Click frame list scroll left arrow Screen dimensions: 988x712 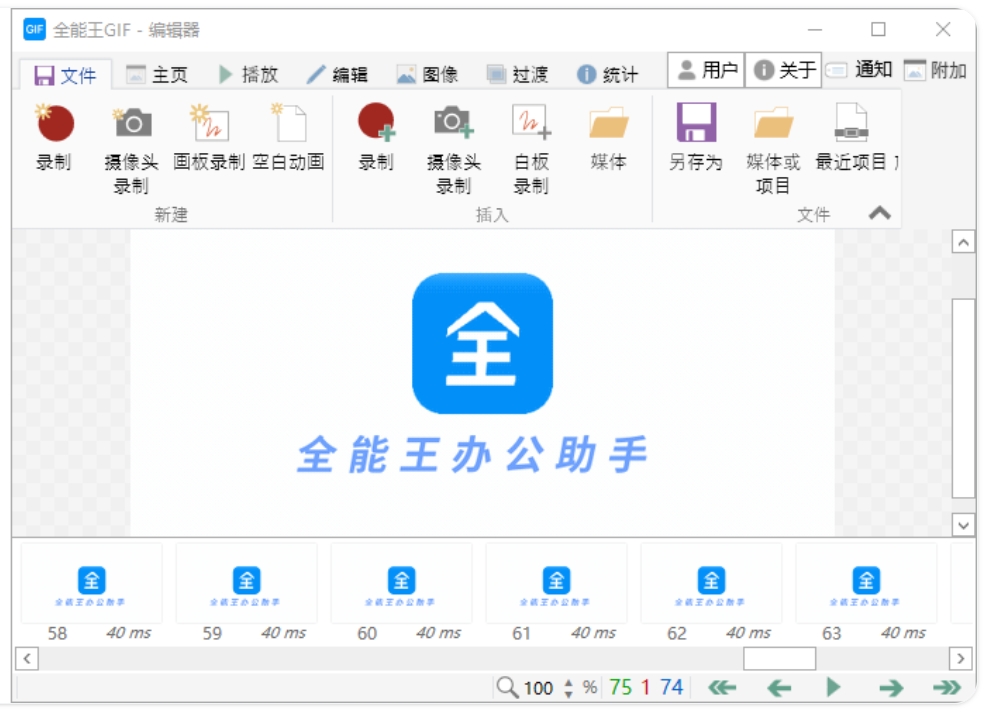pyautogui.click(x=27, y=659)
